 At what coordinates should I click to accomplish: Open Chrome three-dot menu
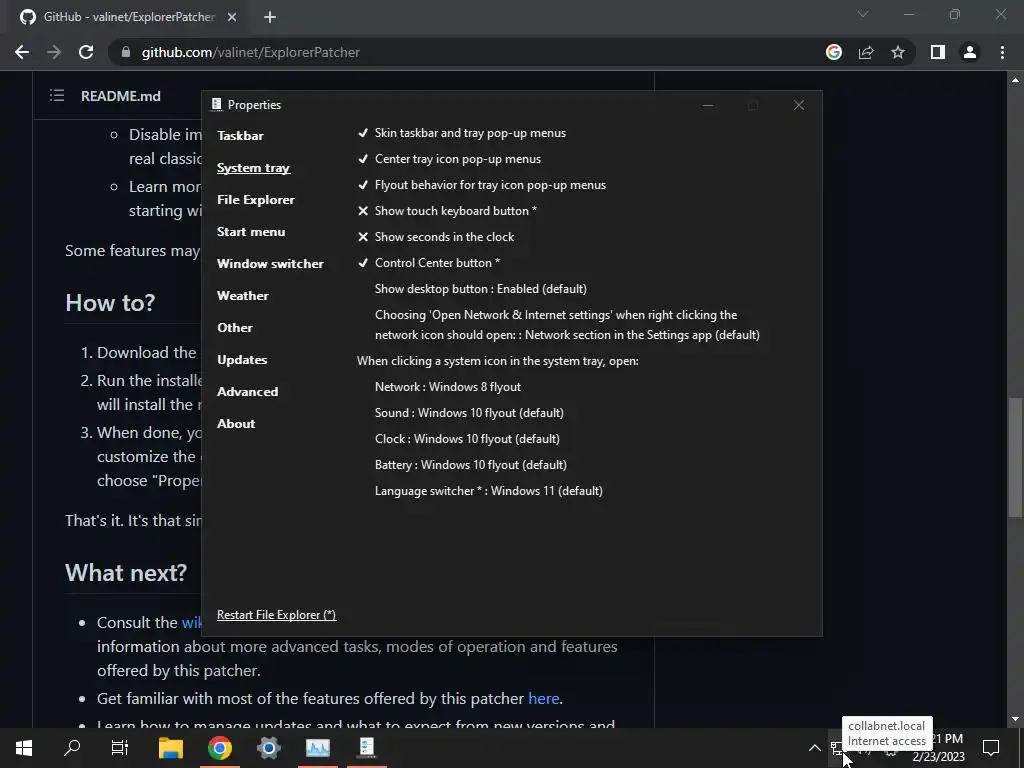point(1002,52)
